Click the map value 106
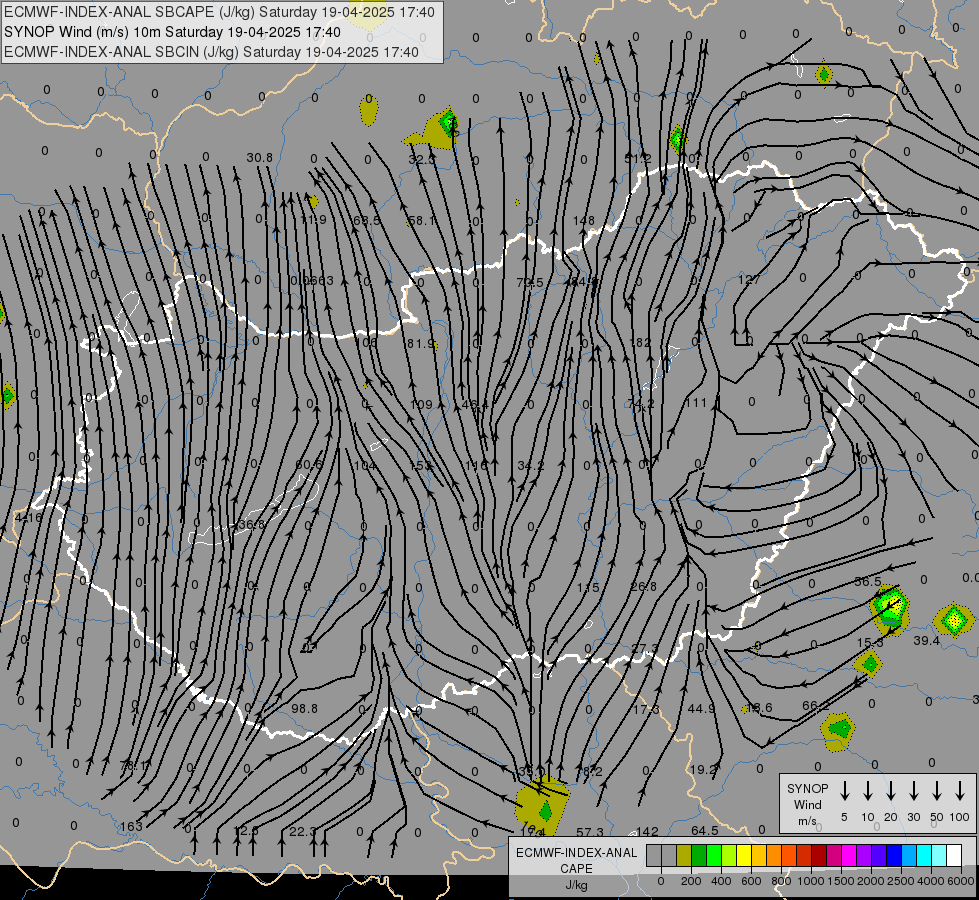This screenshot has width=979, height=900. pyautogui.click(x=366, y=342)
